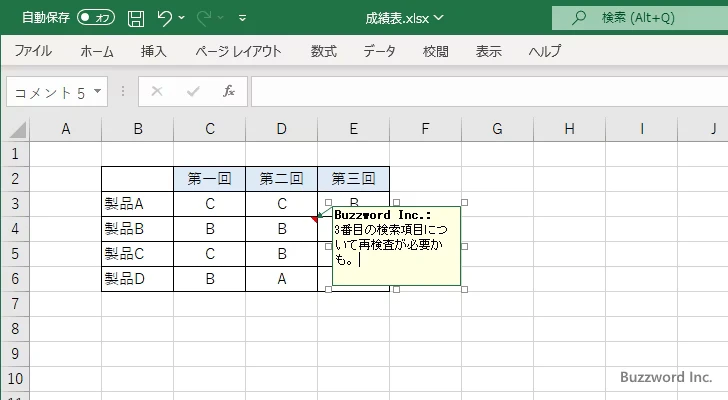Viewport: 728px width, 400px height.
Task: Switch to the 校閲 tab
Action: (436, 51)
